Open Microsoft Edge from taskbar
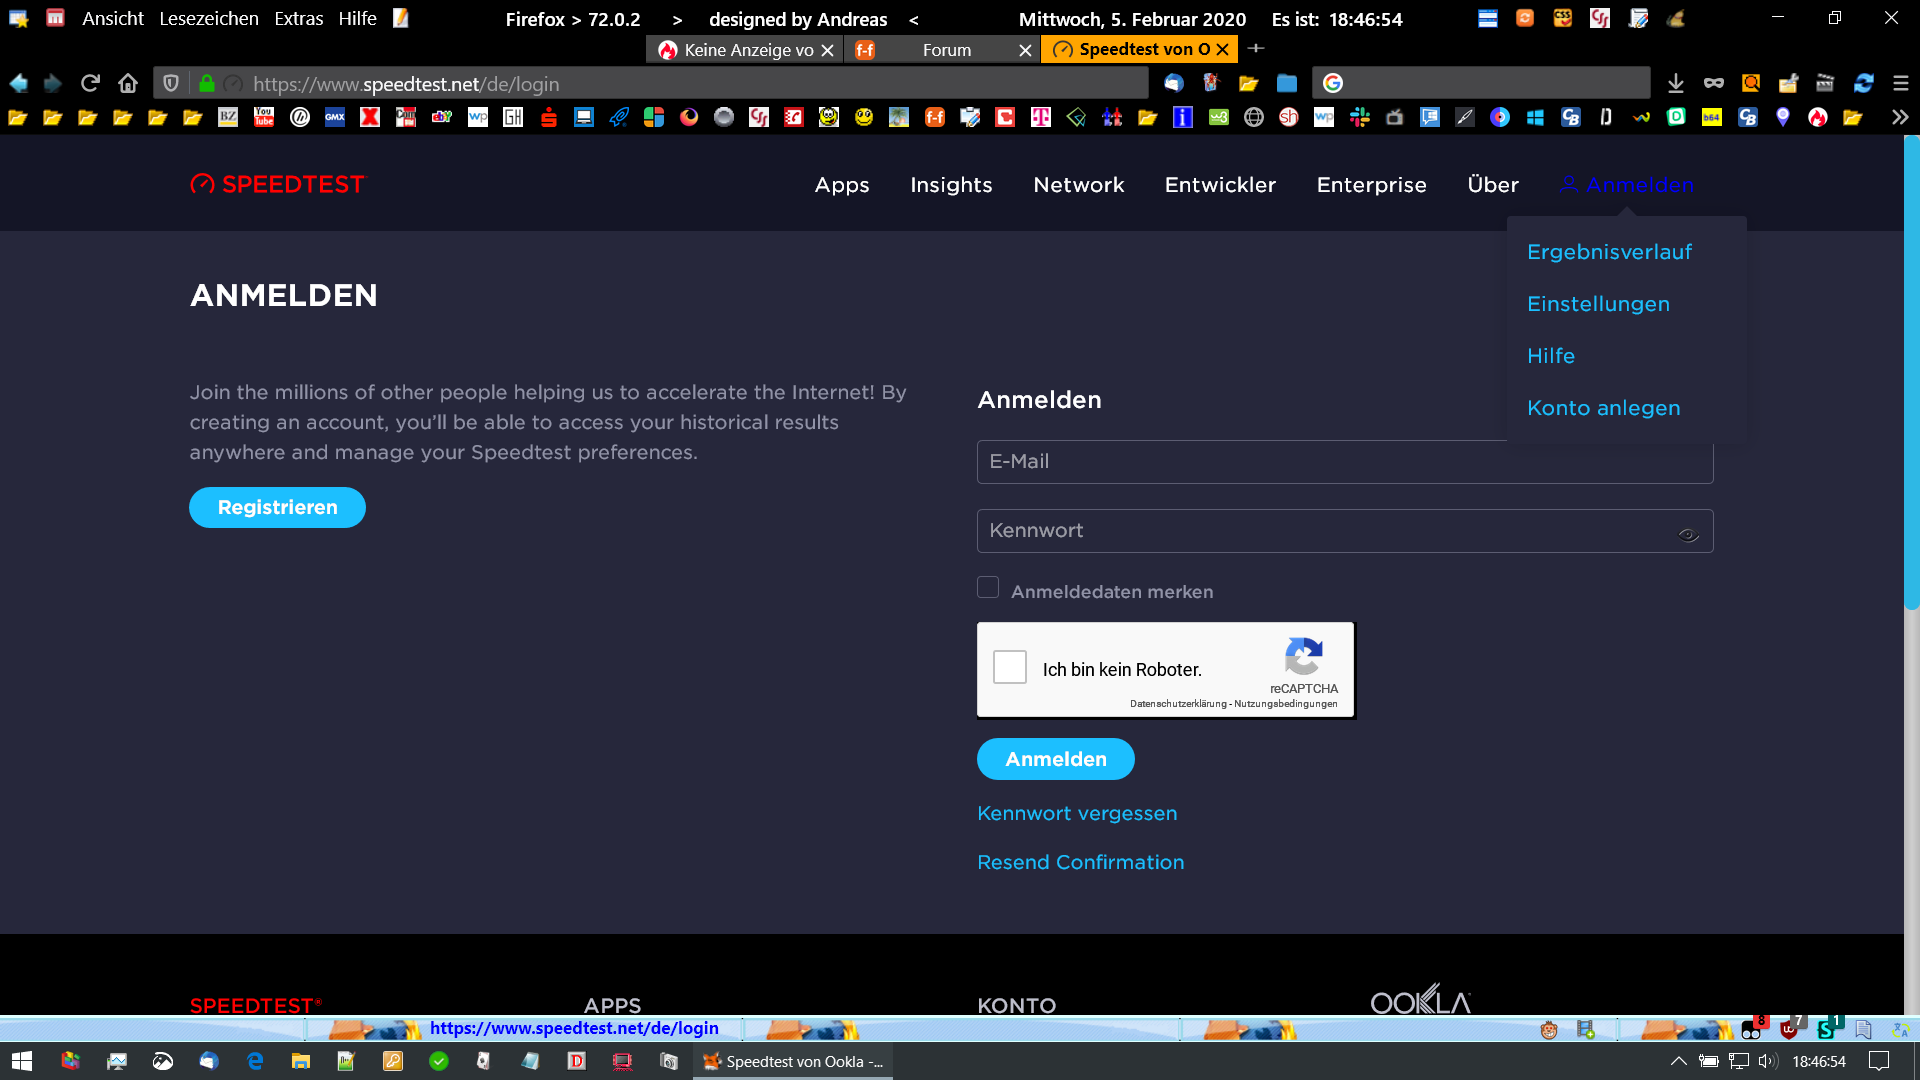This screenshot has width=1920, height=1080. coord(255,1061)
